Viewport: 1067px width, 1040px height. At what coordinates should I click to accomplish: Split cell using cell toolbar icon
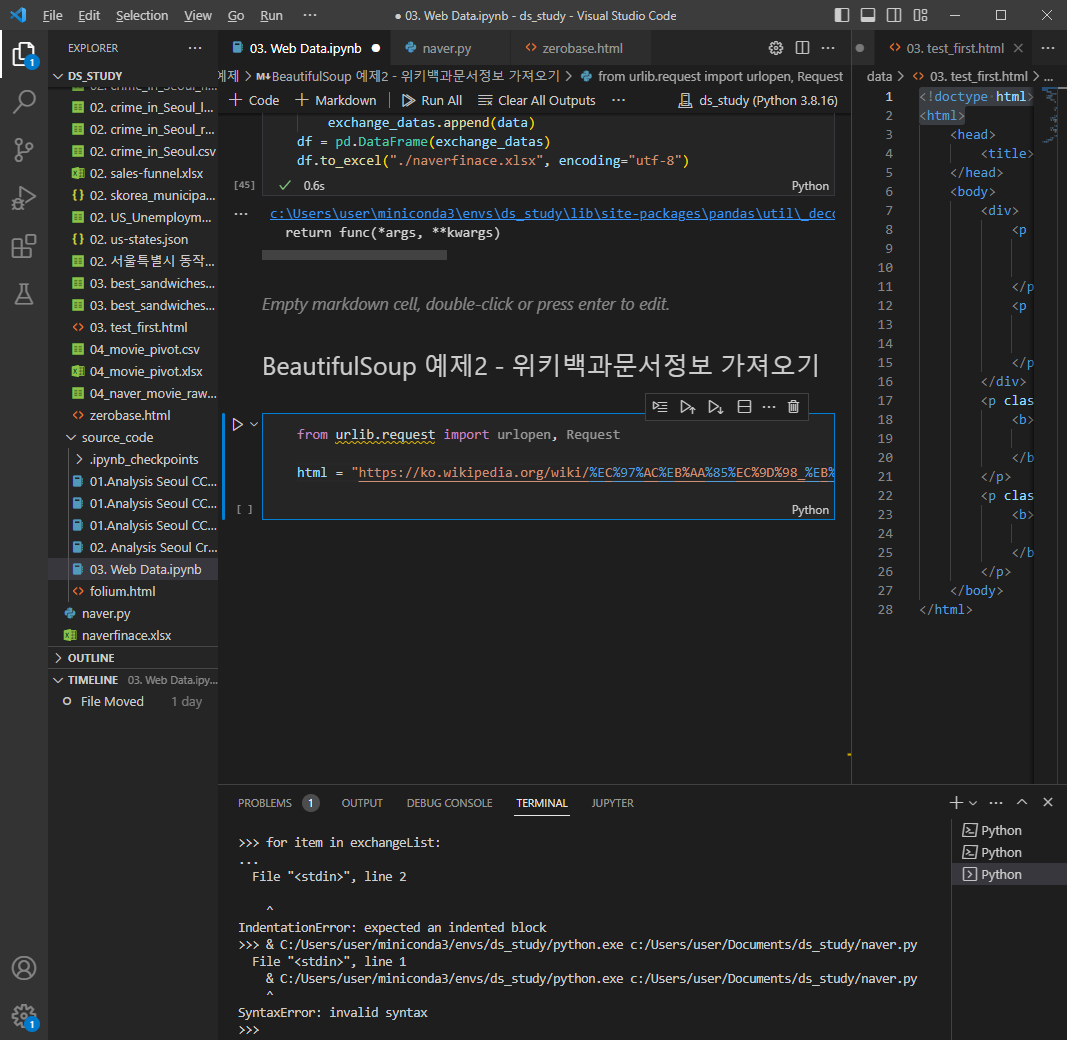point(744,407)
